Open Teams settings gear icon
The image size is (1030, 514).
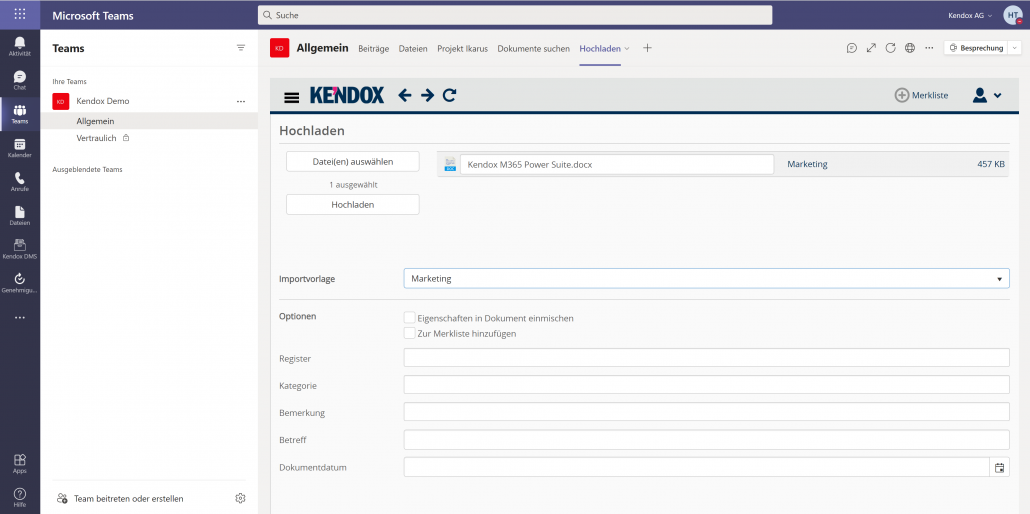pyautogui.click(x=240, y=498)
